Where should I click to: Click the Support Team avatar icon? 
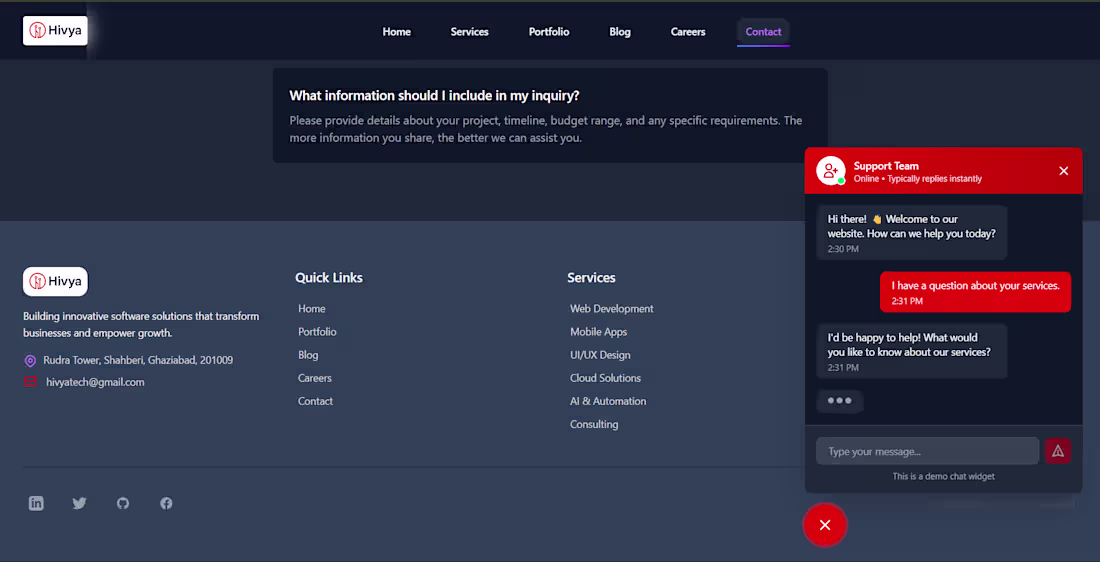click(x=831, y=170)
